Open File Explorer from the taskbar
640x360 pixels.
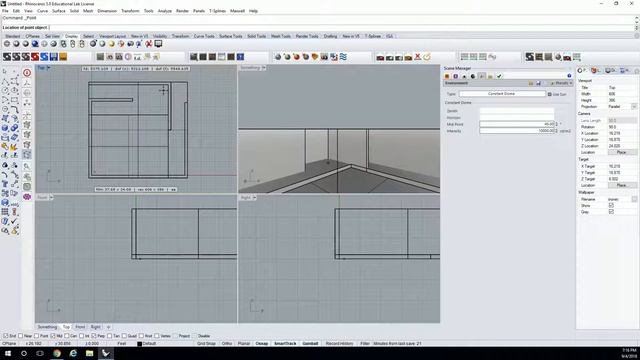pos(89,353)
